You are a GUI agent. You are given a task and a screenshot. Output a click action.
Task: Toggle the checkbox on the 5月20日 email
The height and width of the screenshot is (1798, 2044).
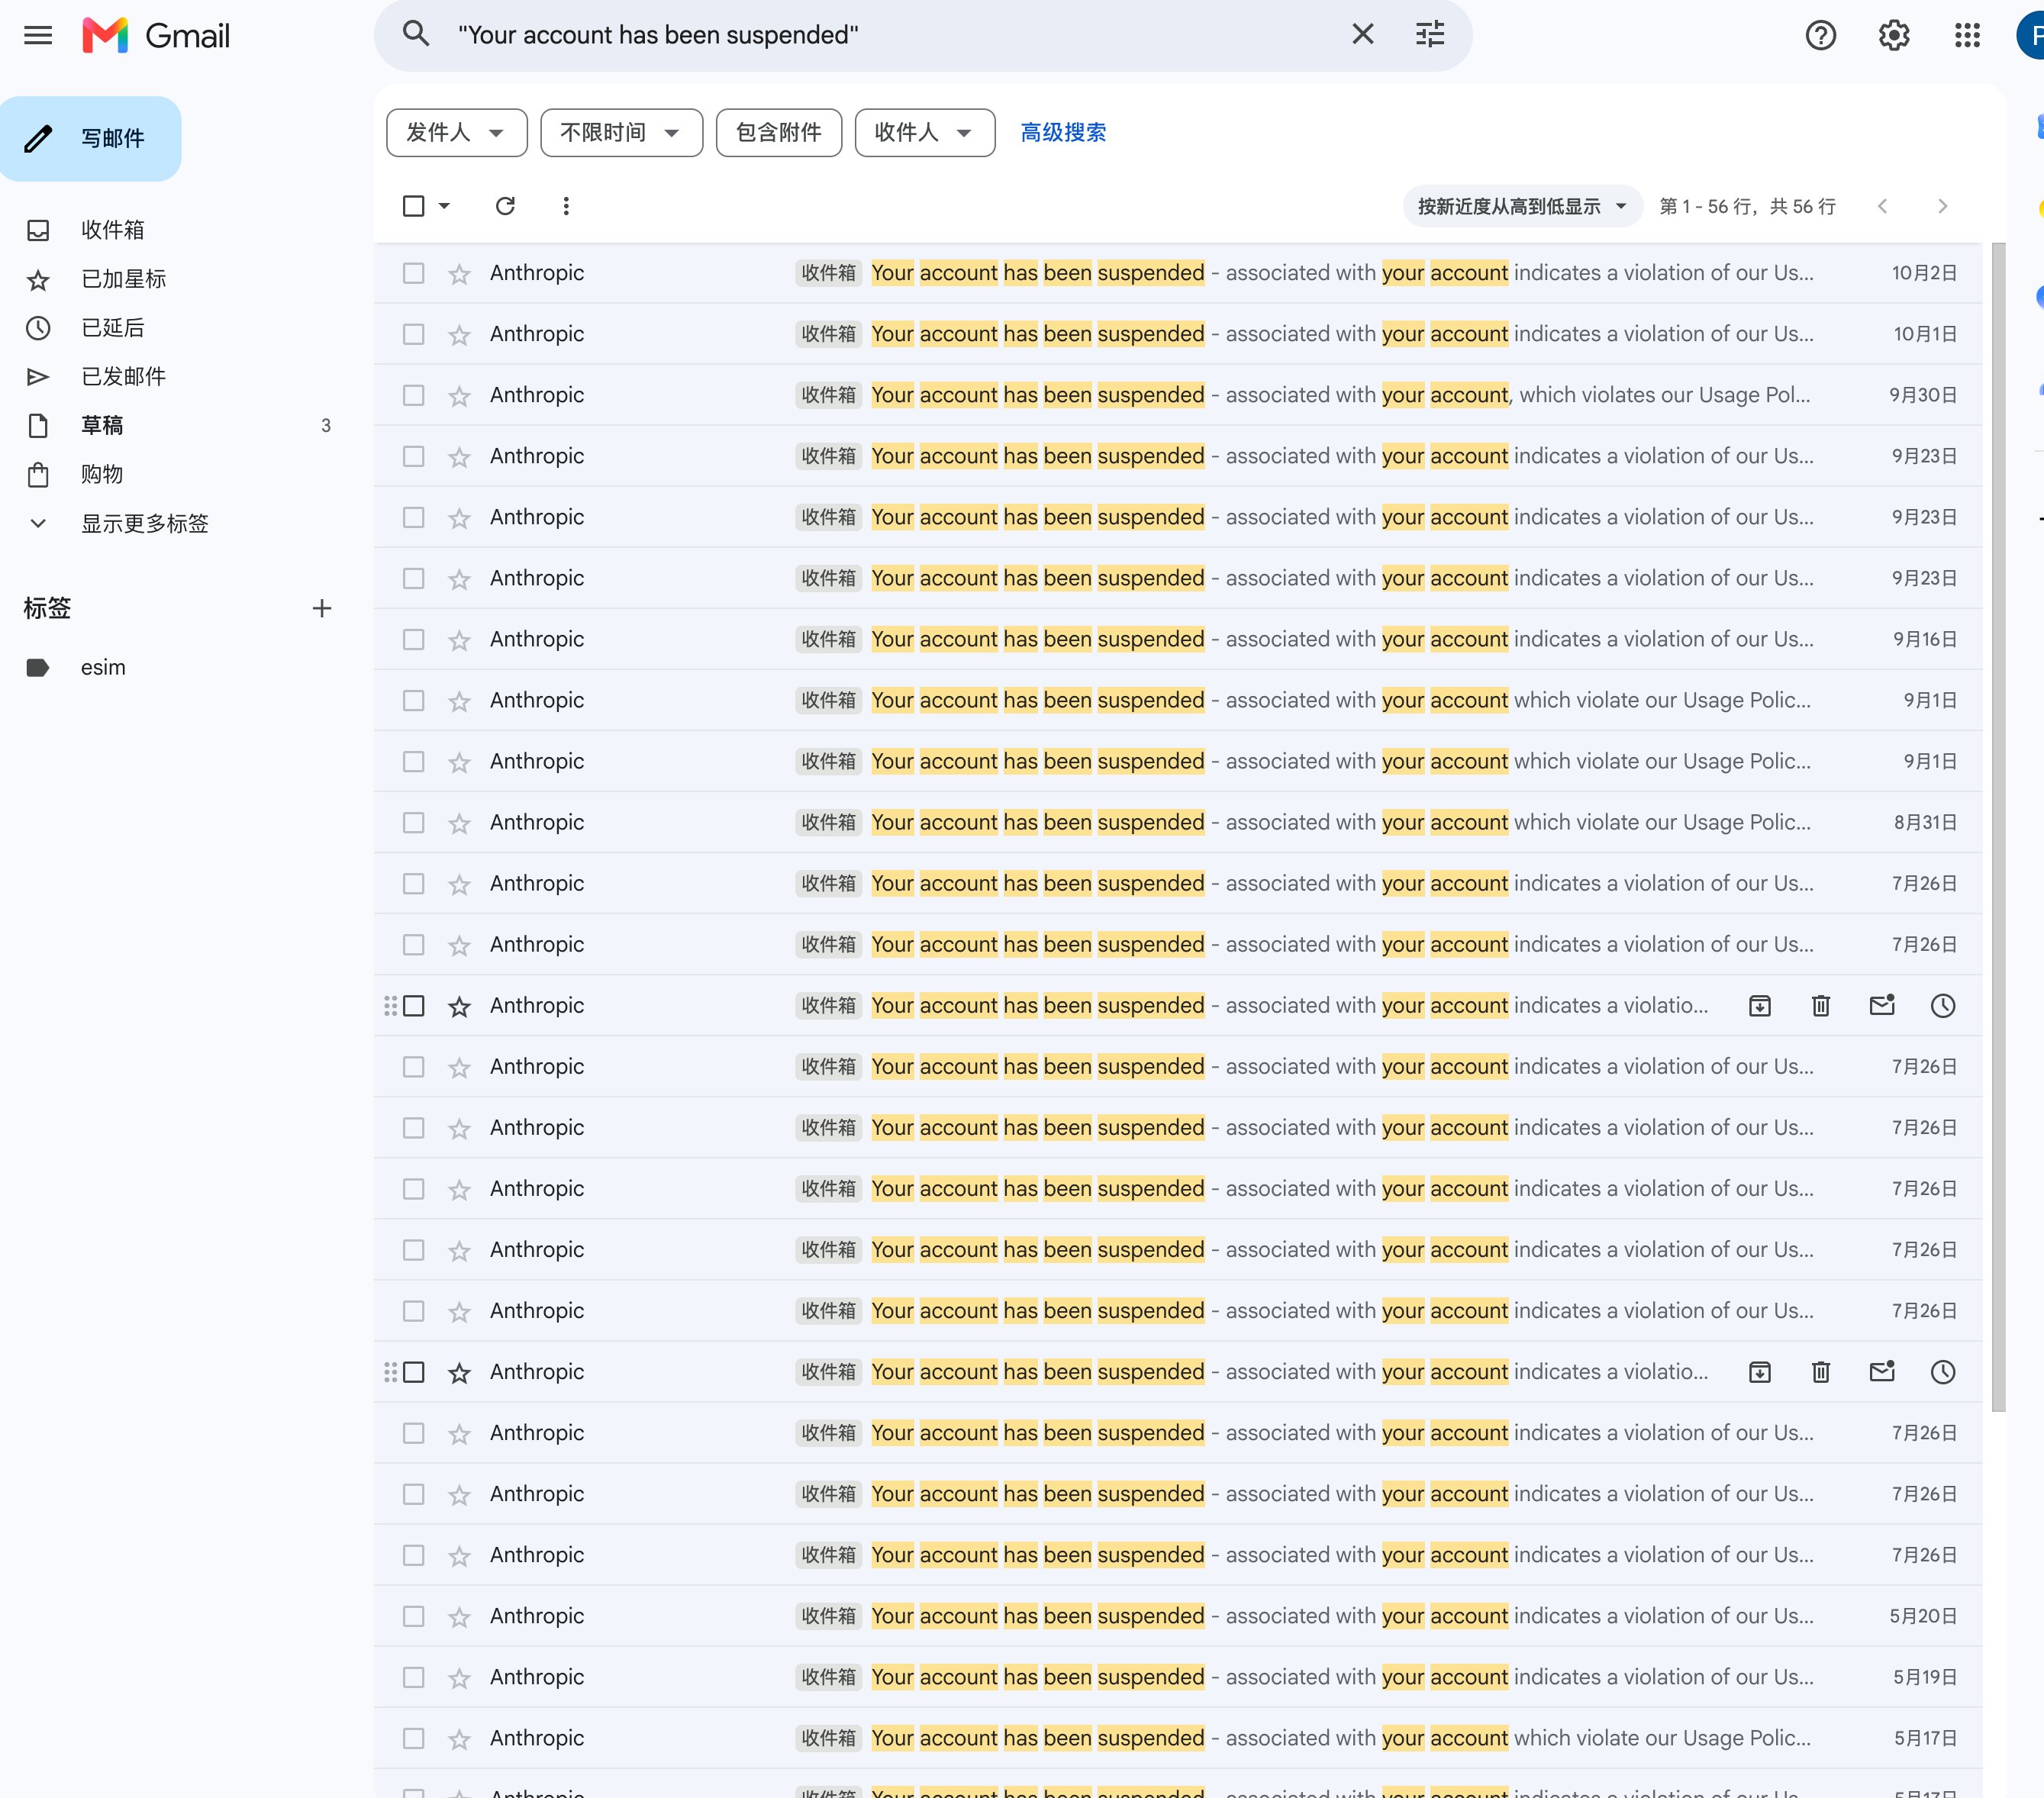click(x=413, y=1616)
